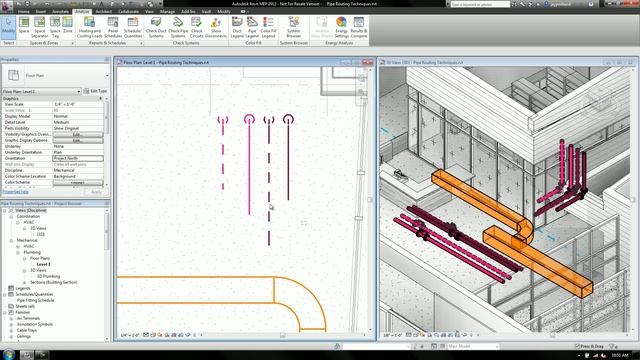This screenshot has height=360, width=640.
Task: Click the Apply button in Properties
Action: [x=96, y=191]
